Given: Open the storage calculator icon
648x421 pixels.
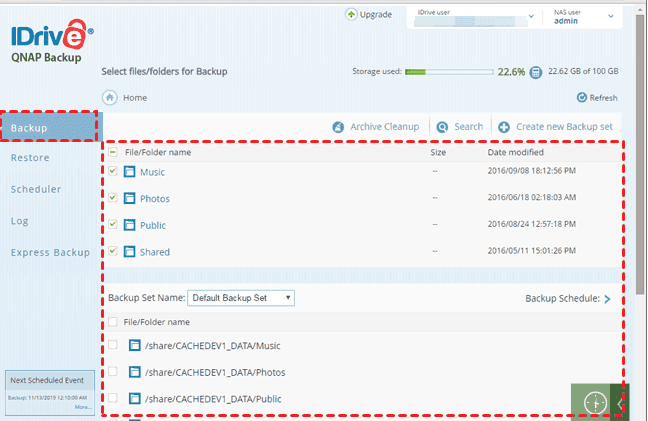Looking at the screenshot, I should coord(536,72).
